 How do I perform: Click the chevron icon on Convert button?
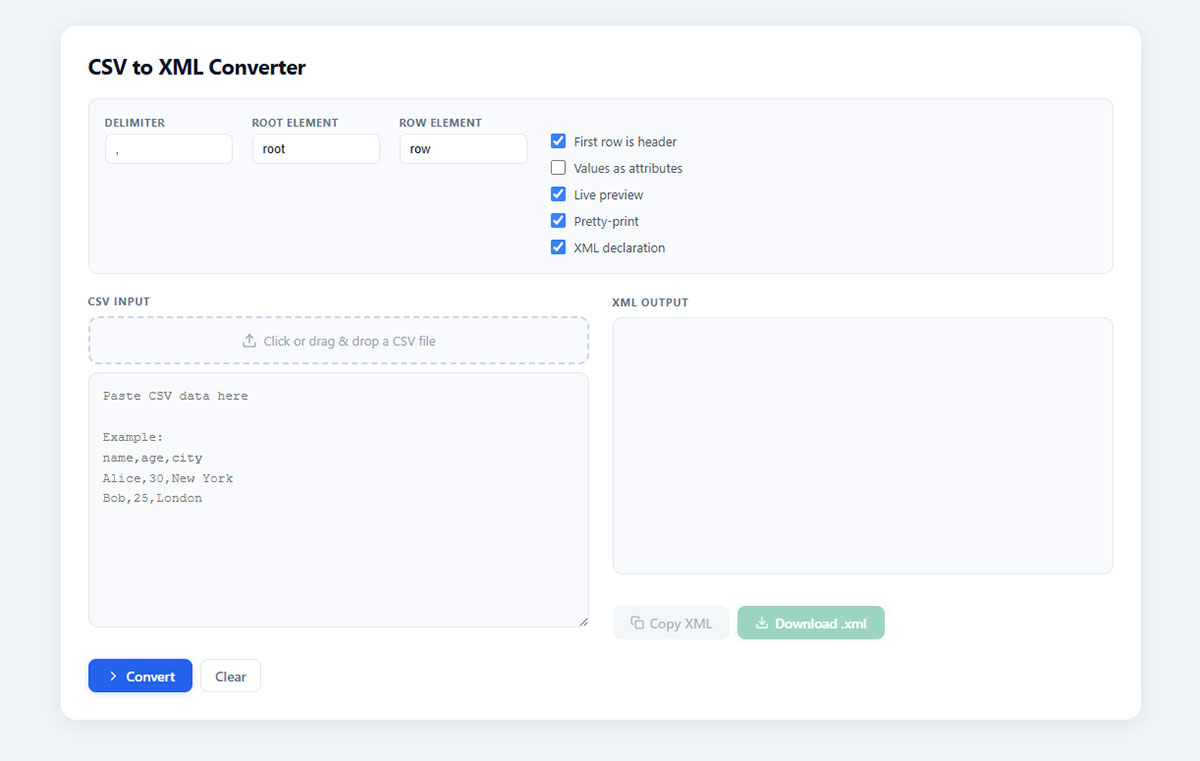pyautogui.click(x=113, y=677)
